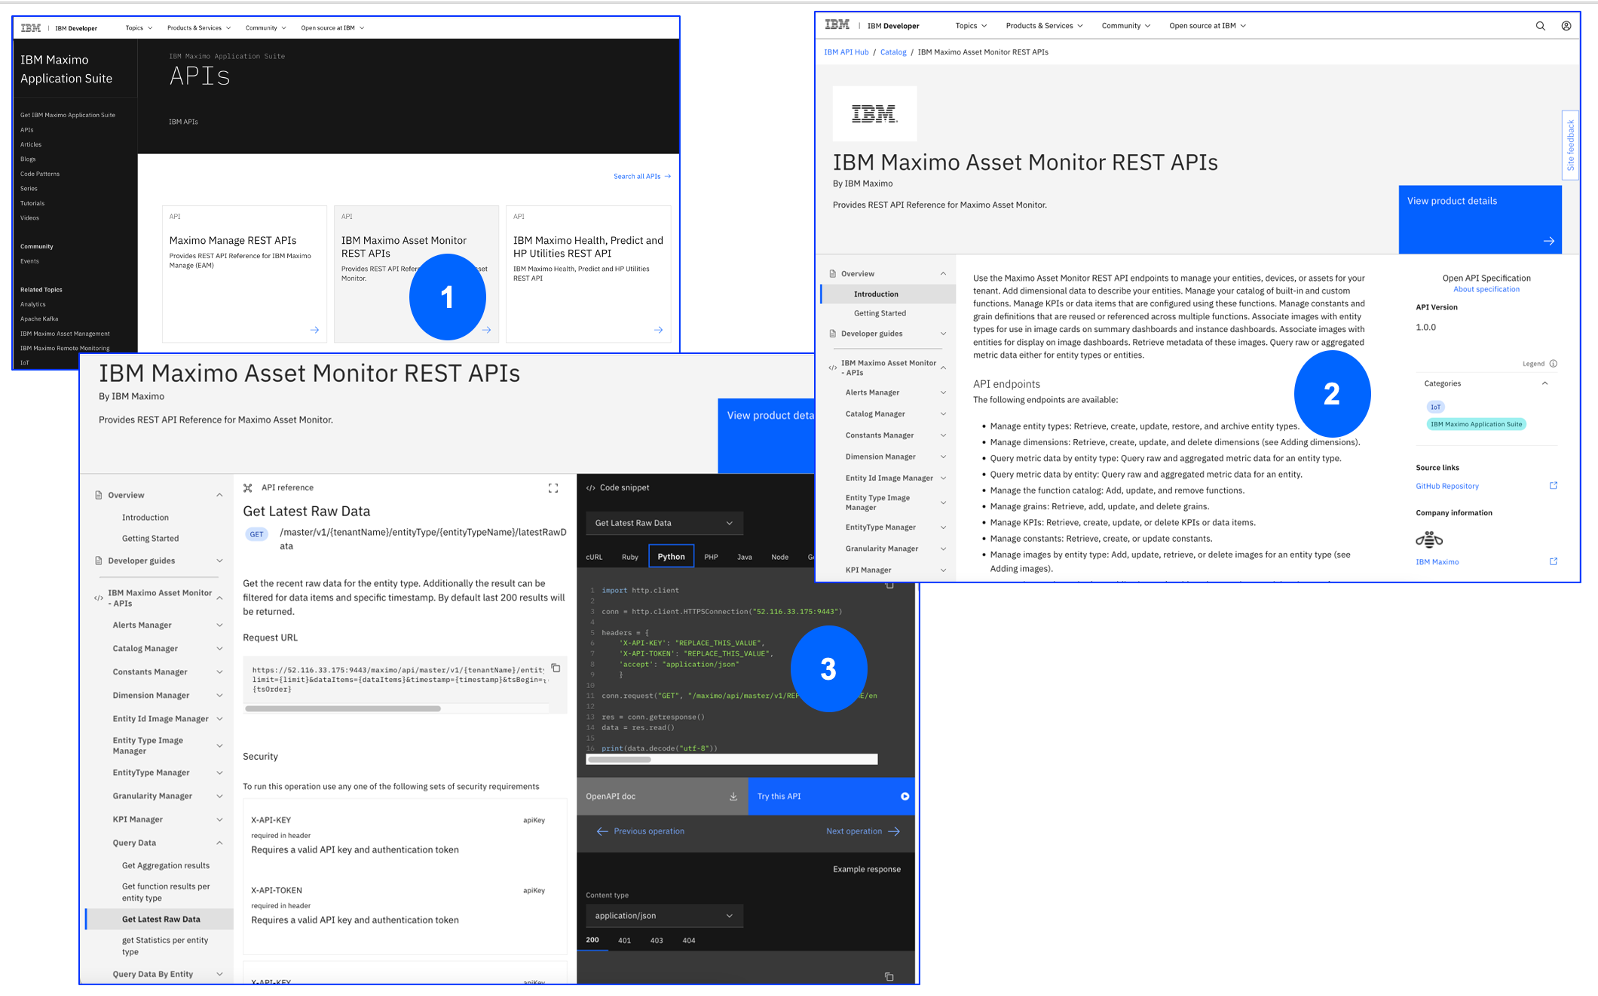Switch code snippet to Node tab

pyautogui.click(x=780, y=557)
